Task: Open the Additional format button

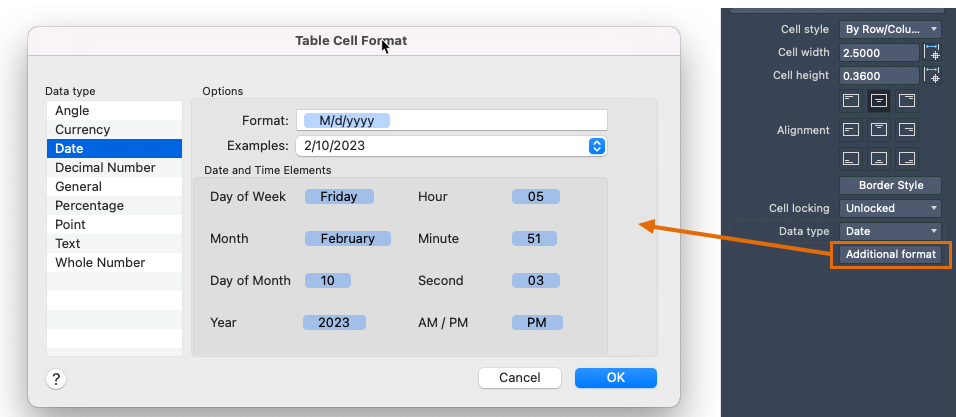Action: pos(890,254)
